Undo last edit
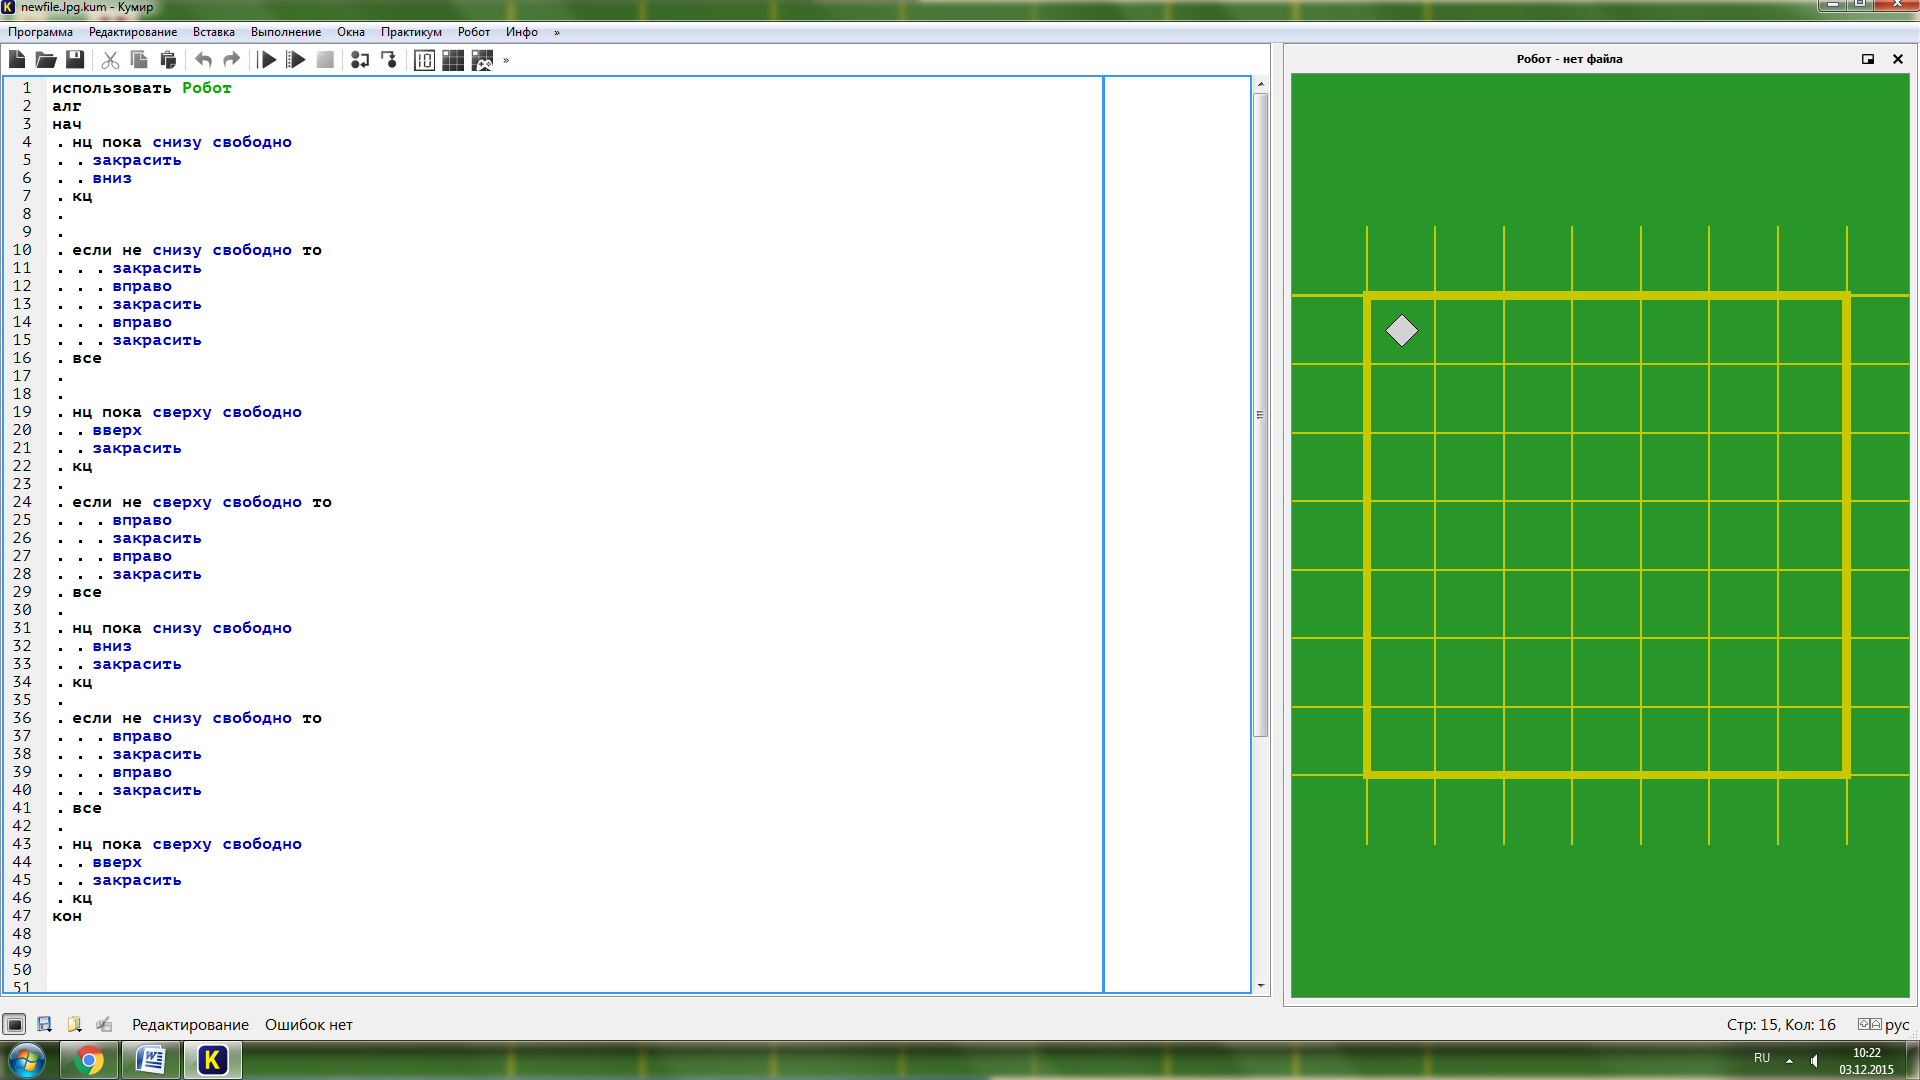This screenshot has height=1080, width=1920. click(x=203, y=60)
